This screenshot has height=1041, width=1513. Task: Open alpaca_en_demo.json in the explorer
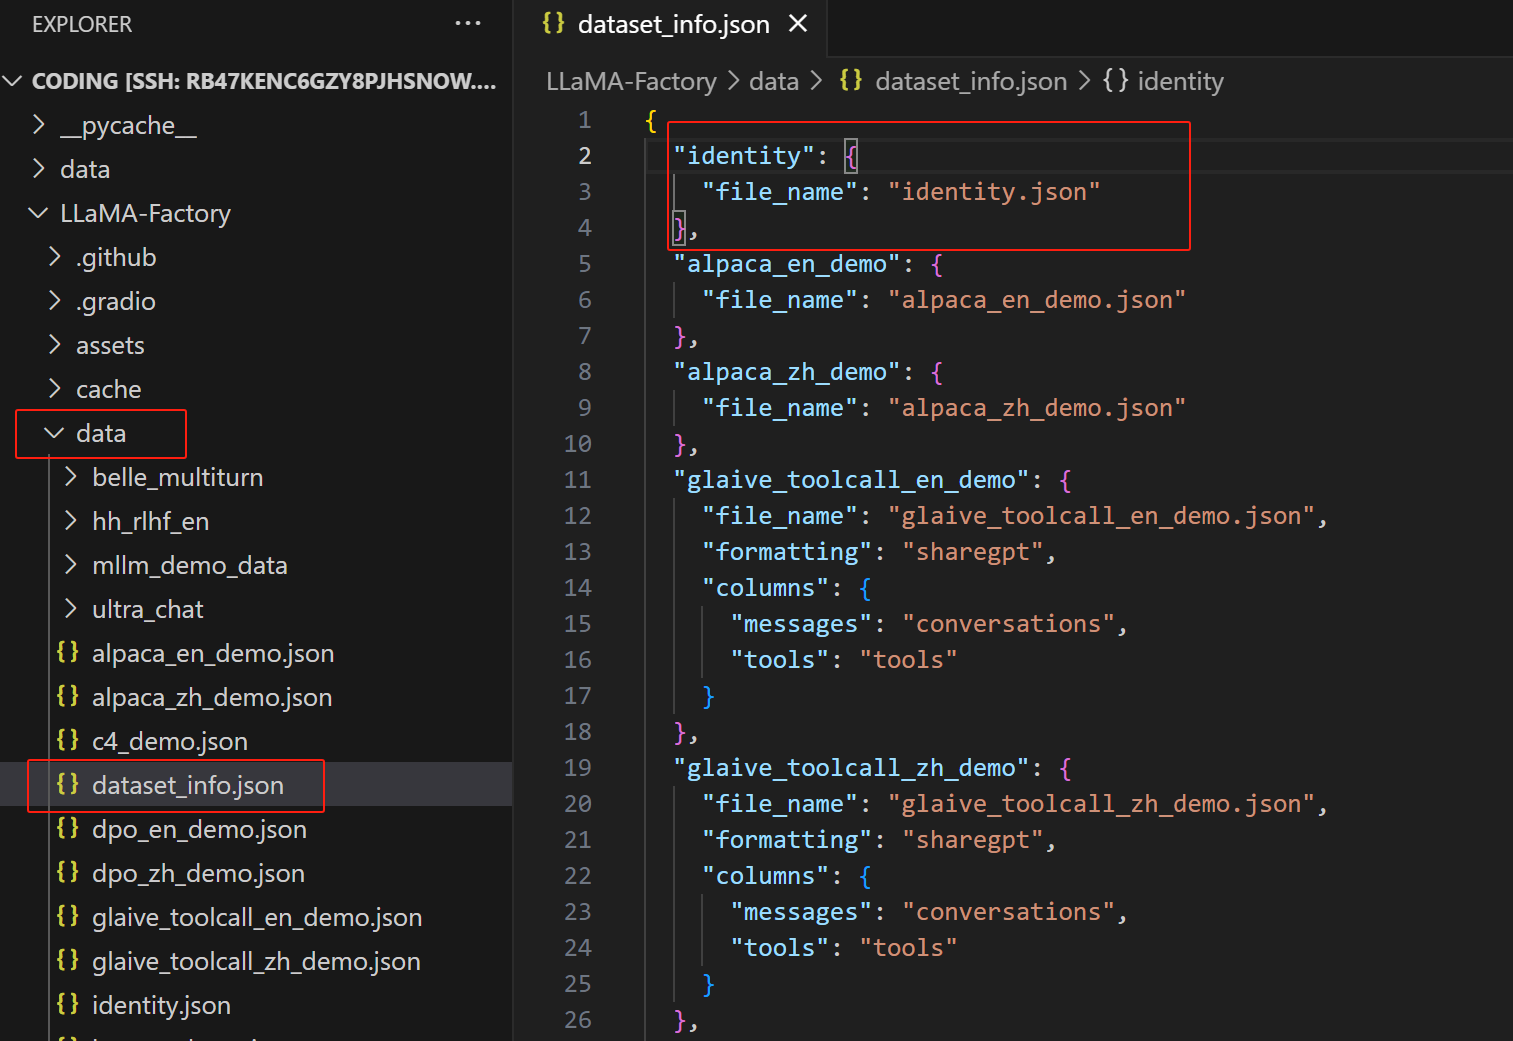213,653
